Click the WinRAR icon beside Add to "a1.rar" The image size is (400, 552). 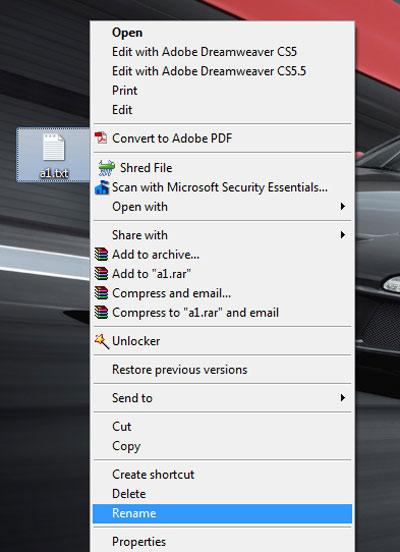(101, 274)
